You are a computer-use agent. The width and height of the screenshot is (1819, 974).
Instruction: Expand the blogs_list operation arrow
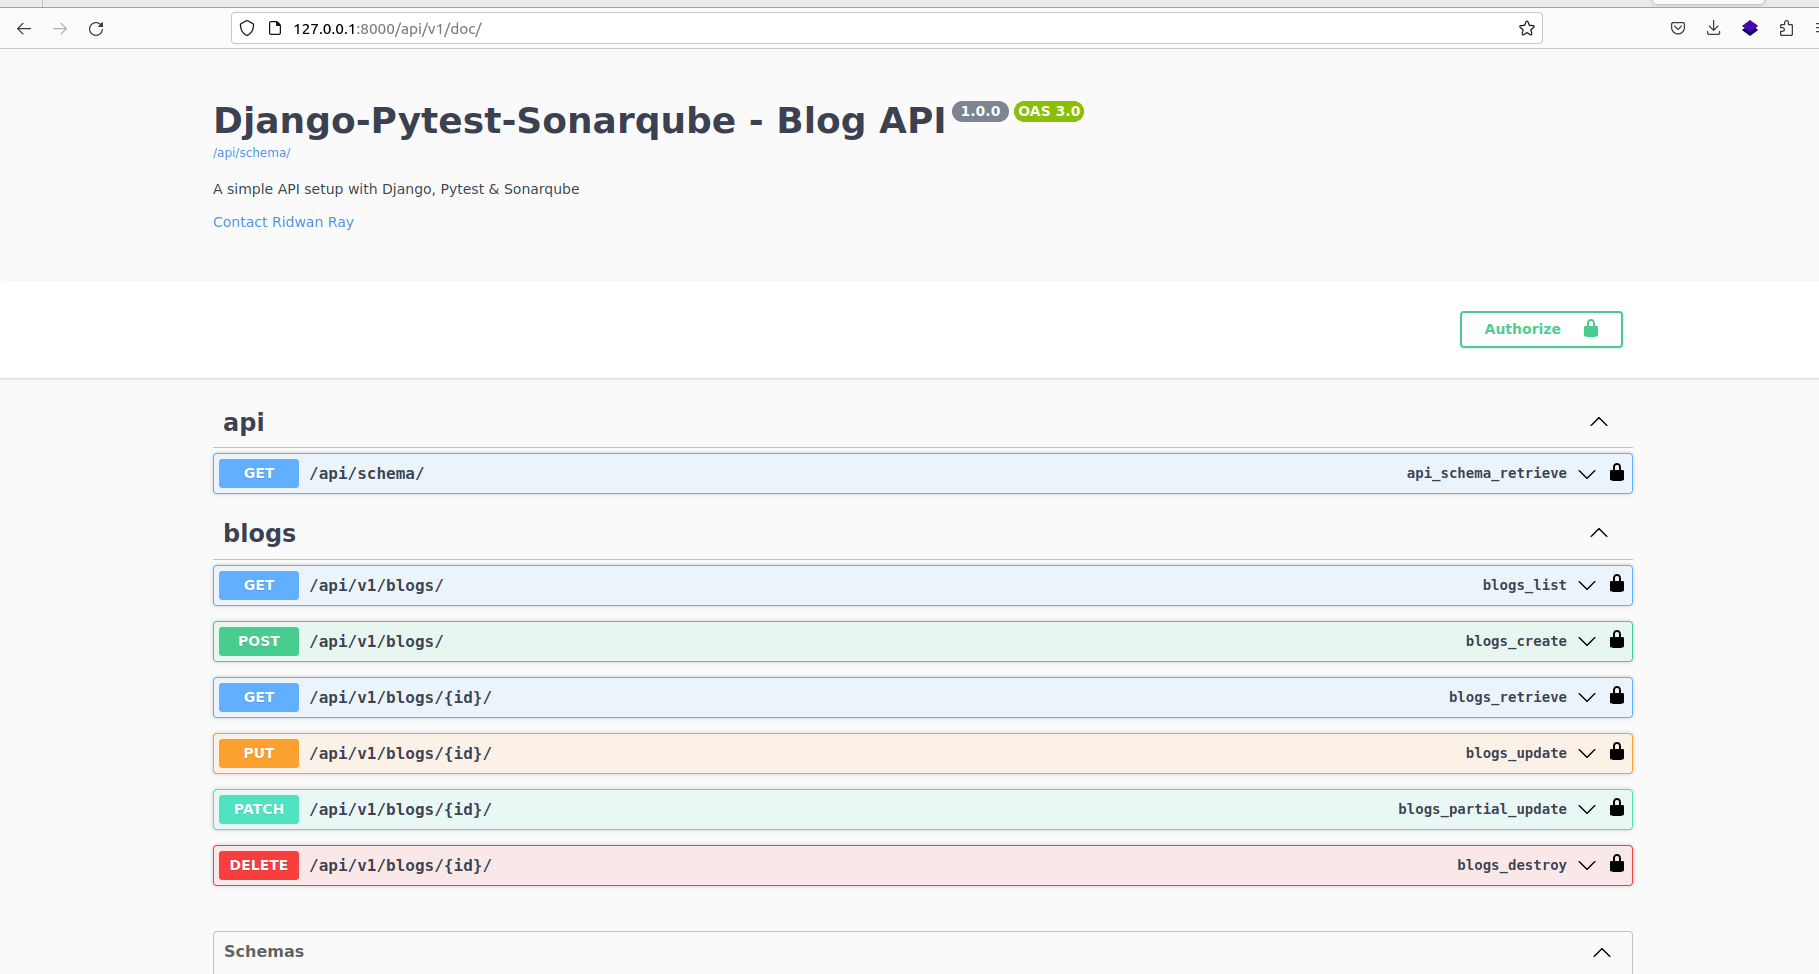pyautogui.click(x=1587, y=586)
